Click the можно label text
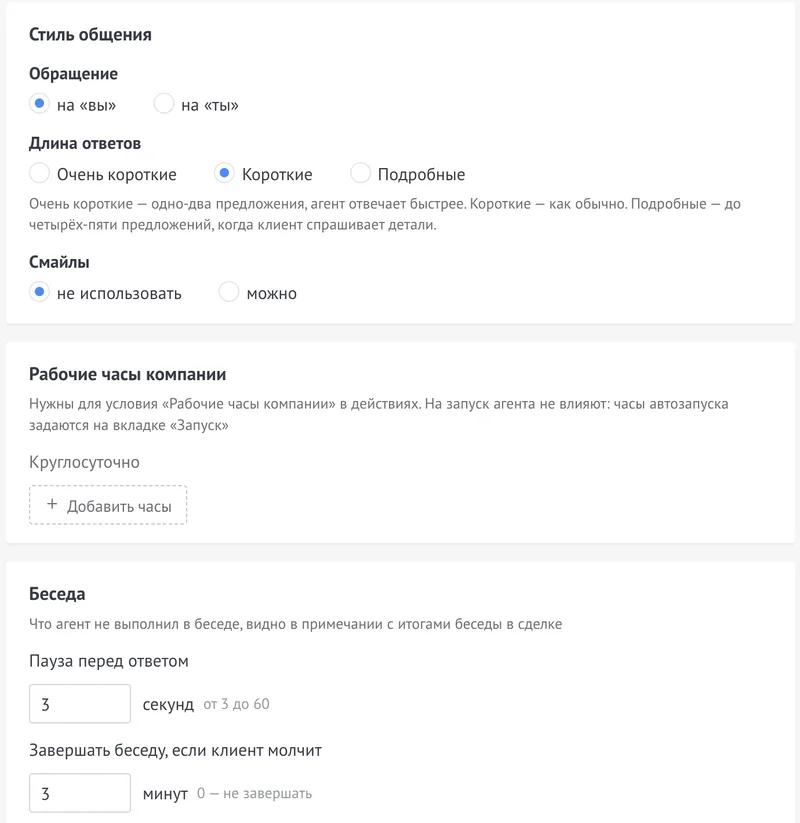This screenshot has width=800, height=823. click(x=272, y=294)
